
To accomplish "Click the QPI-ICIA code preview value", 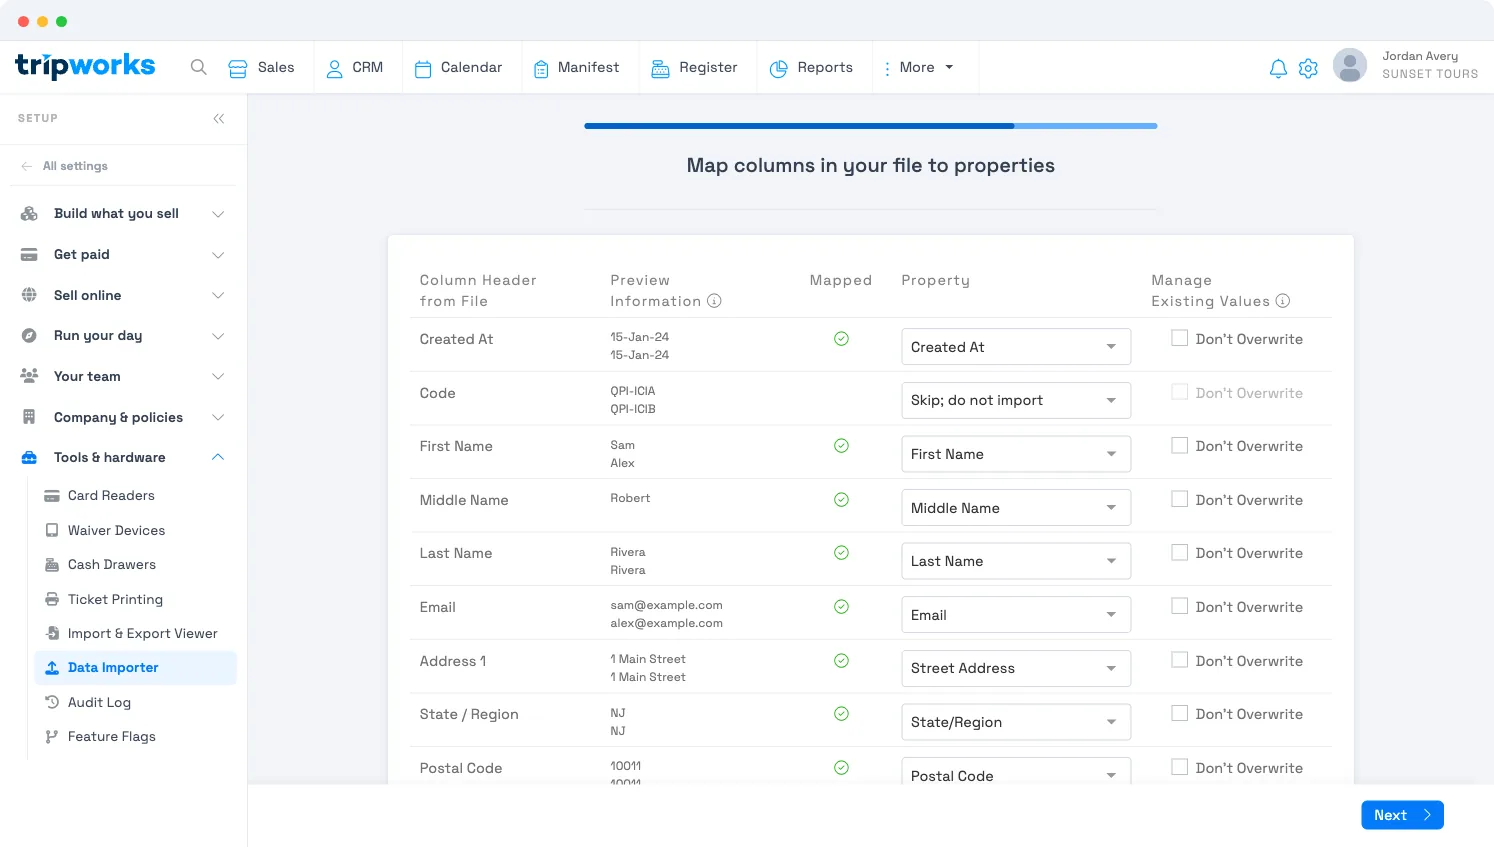I will 633,391.
